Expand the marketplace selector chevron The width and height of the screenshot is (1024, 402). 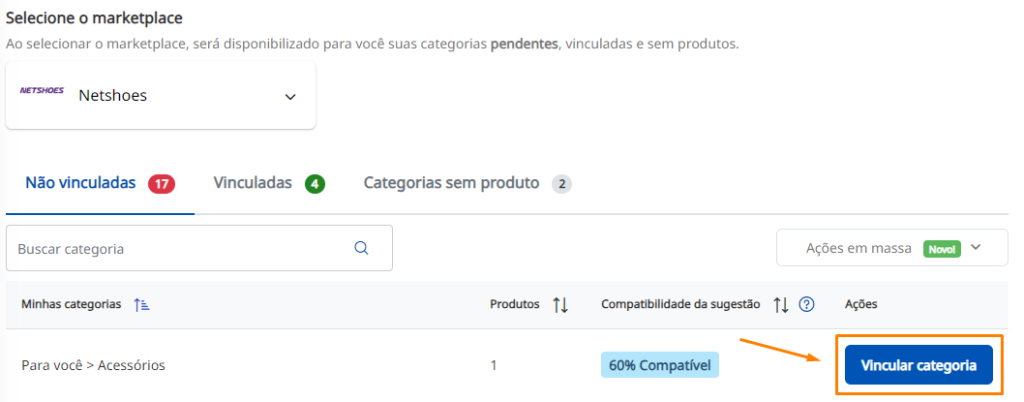(290, 97)
